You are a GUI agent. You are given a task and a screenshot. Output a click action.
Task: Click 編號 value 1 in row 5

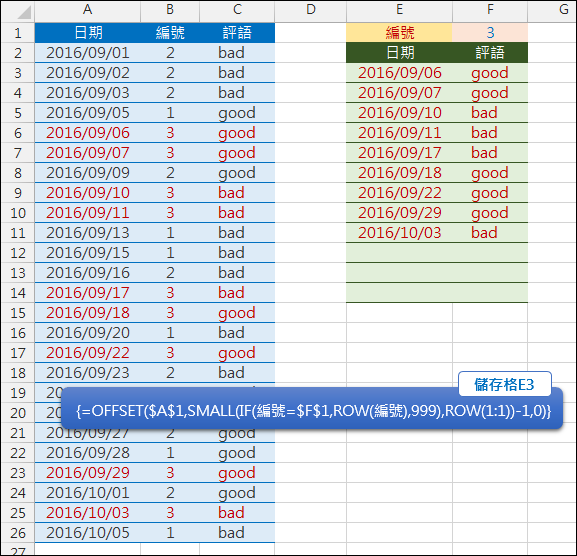[x=170, y=113]
